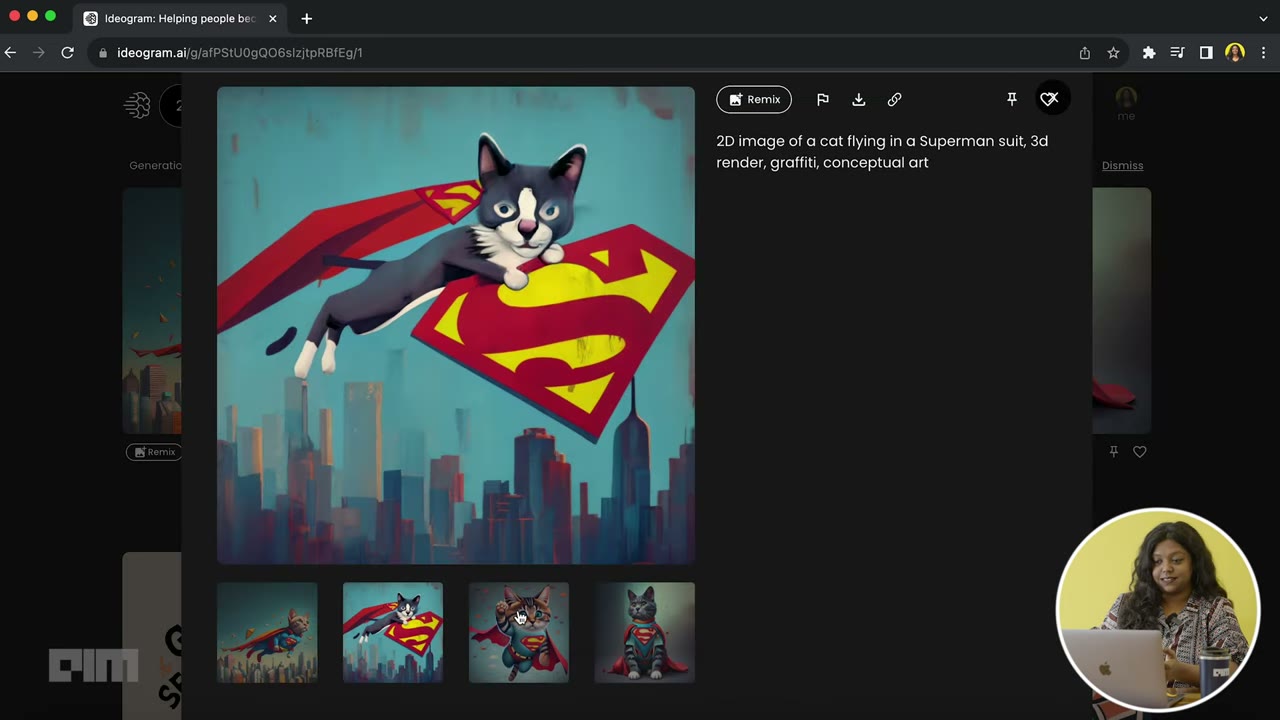
Task: Select the first thumbnail, the orange flying cat
Action: 267,632
